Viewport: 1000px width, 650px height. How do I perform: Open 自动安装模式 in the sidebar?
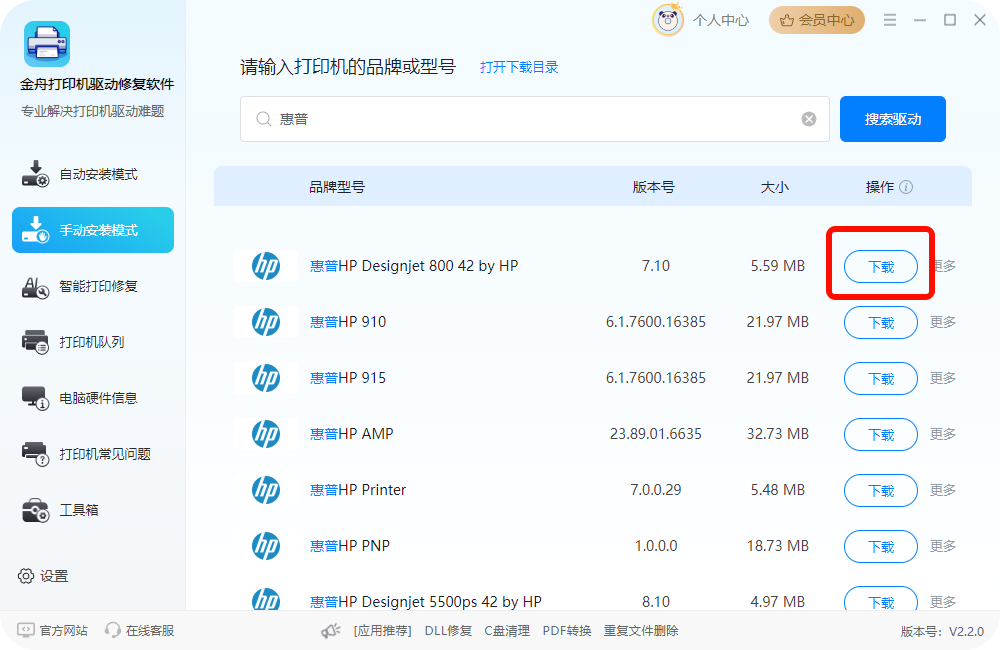pos(93,174)
